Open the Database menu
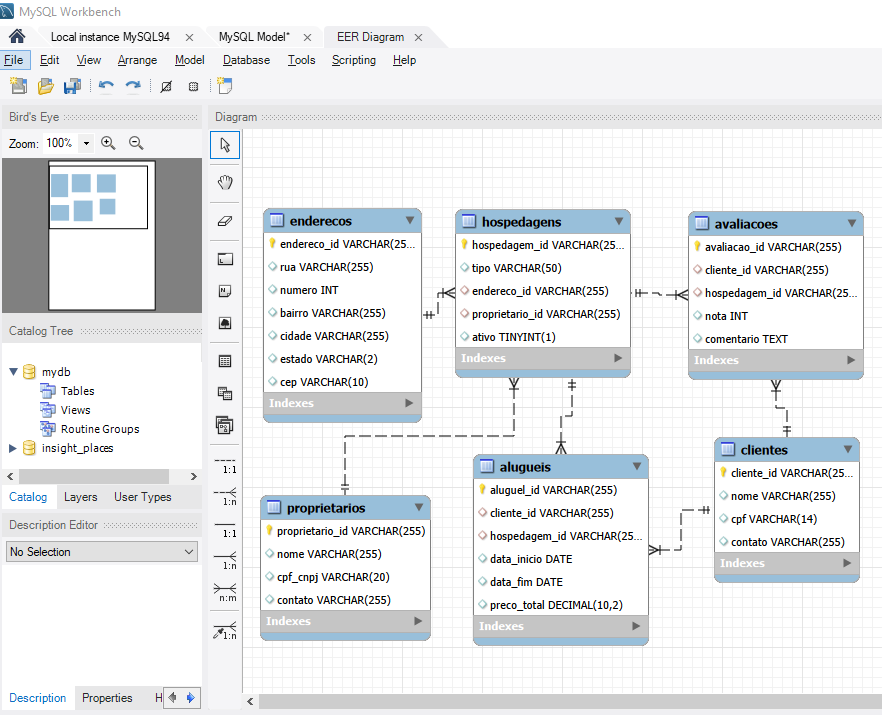The height and width of the screenshot is (715, 882). 246,60
